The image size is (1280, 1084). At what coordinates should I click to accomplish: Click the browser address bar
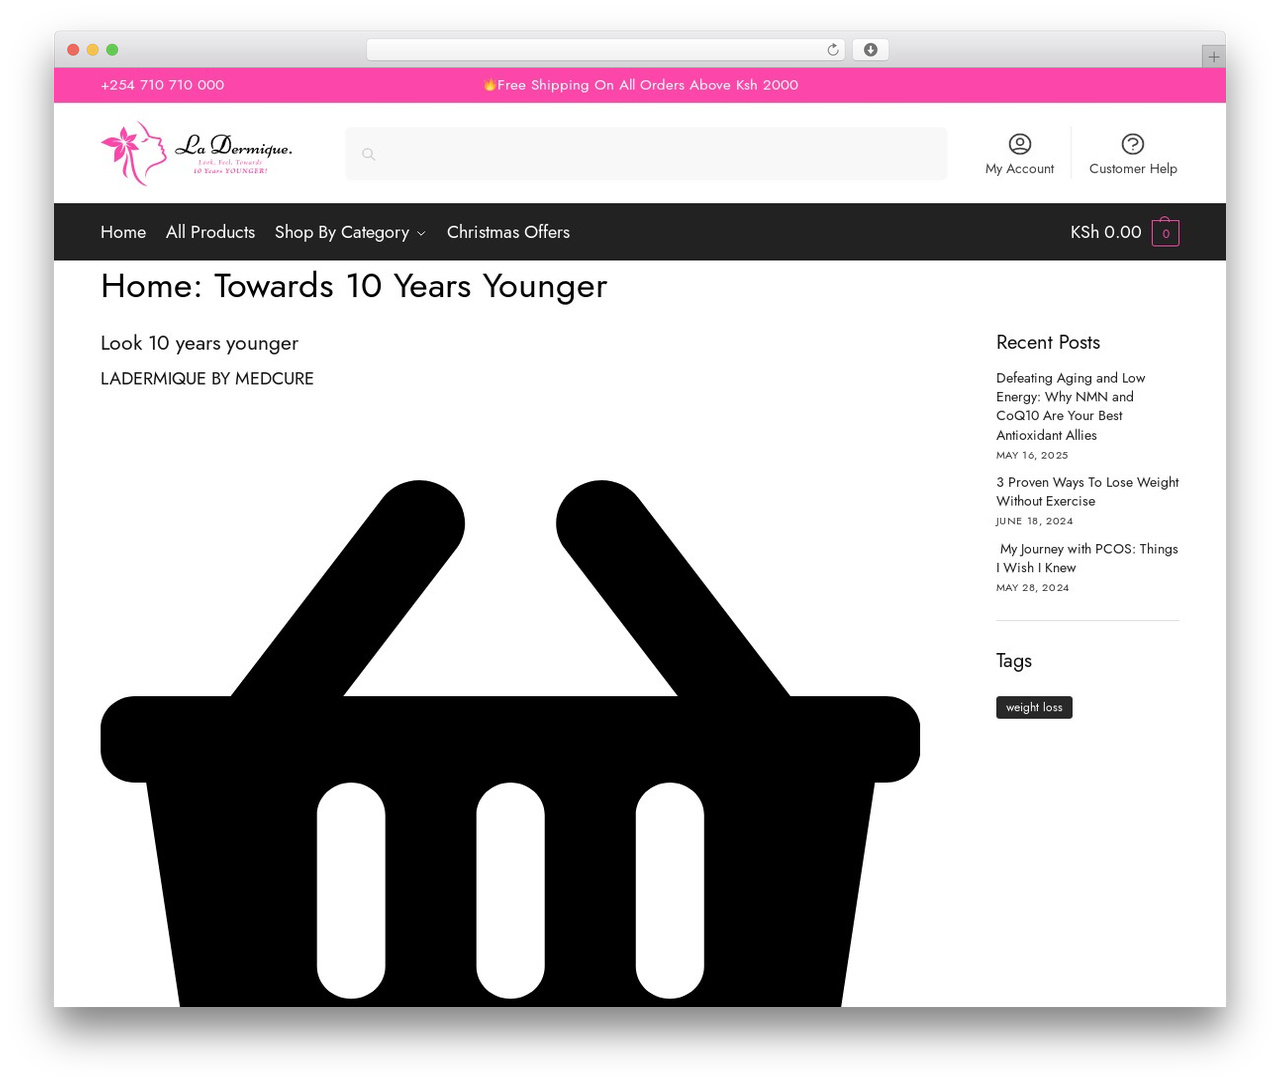tap(606, 50)
